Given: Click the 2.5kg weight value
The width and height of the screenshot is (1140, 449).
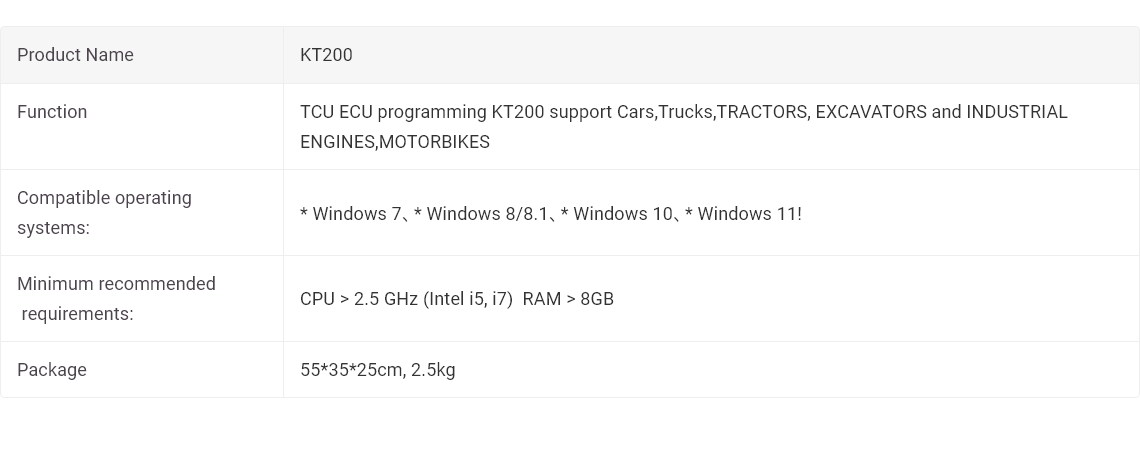Looking at the screenshot, I should (x=433, y=370).
